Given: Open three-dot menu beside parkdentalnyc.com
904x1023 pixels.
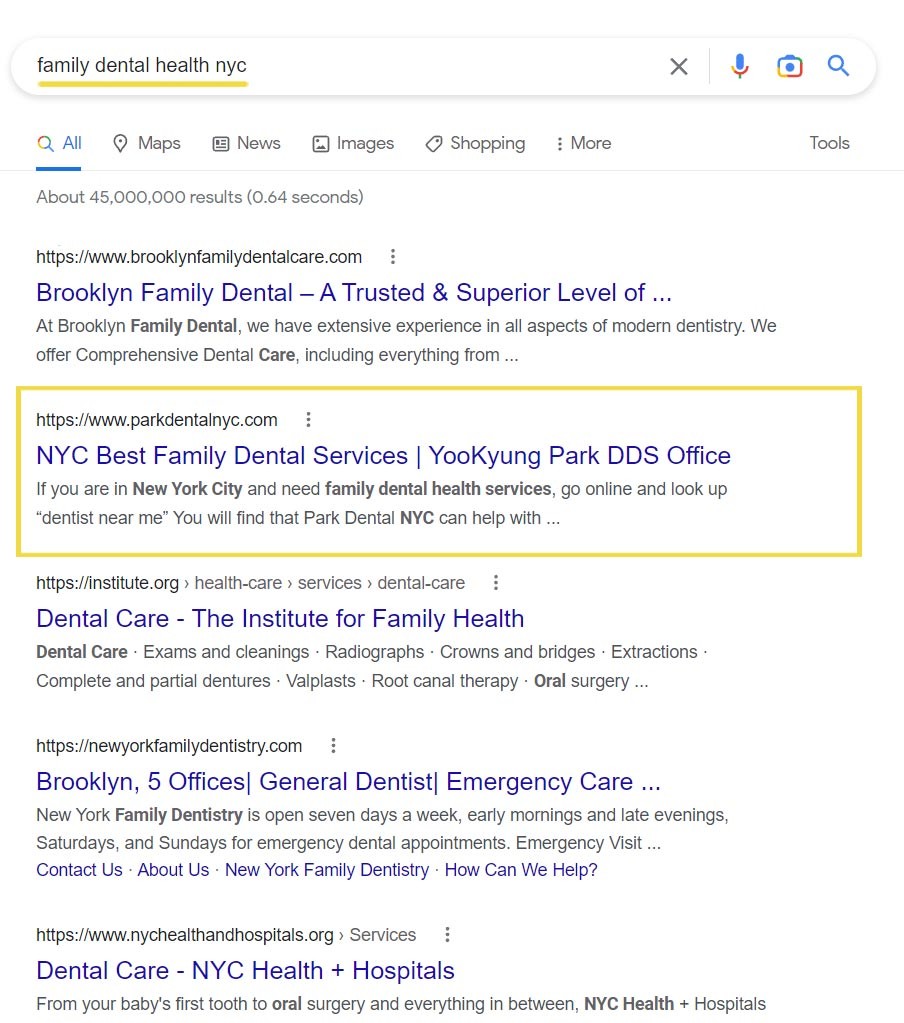Looking at the screenshot, I should [309, 420].
